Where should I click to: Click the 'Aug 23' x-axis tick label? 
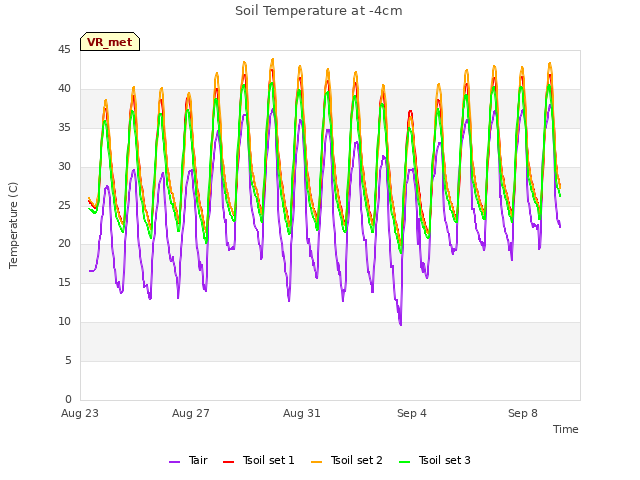tap(80, 413)
